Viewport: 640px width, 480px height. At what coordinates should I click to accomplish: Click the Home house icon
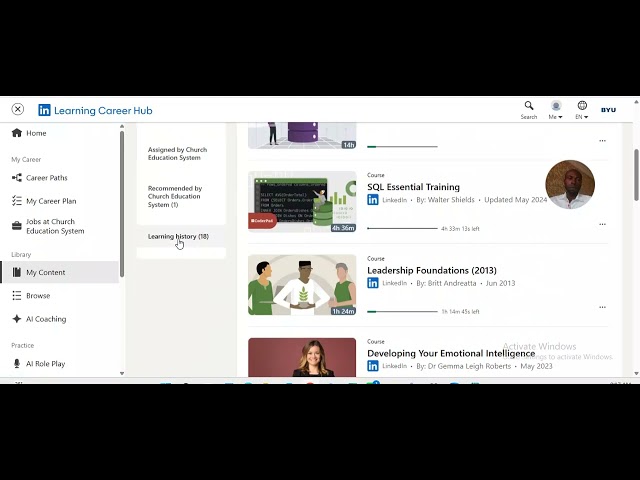point(17,133)
